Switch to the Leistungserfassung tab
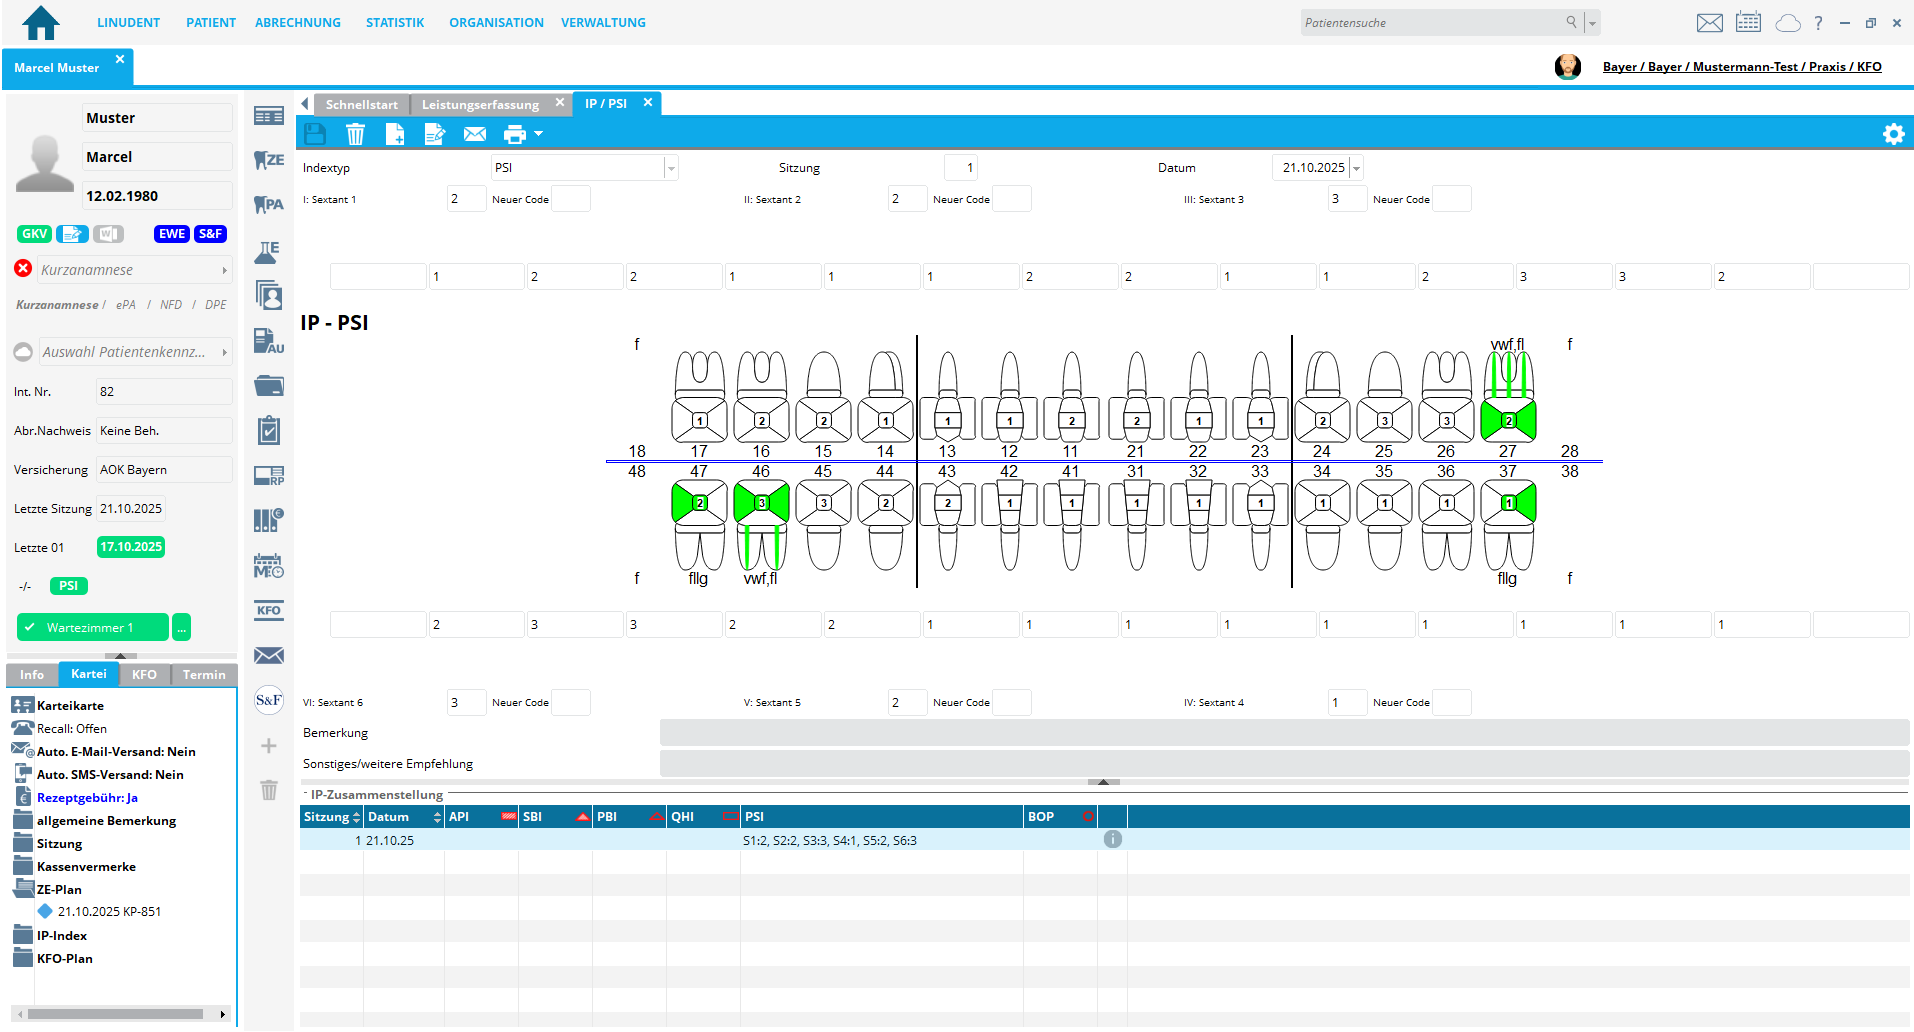This screenshot has height=1032, width=1914. coord(480,104)
